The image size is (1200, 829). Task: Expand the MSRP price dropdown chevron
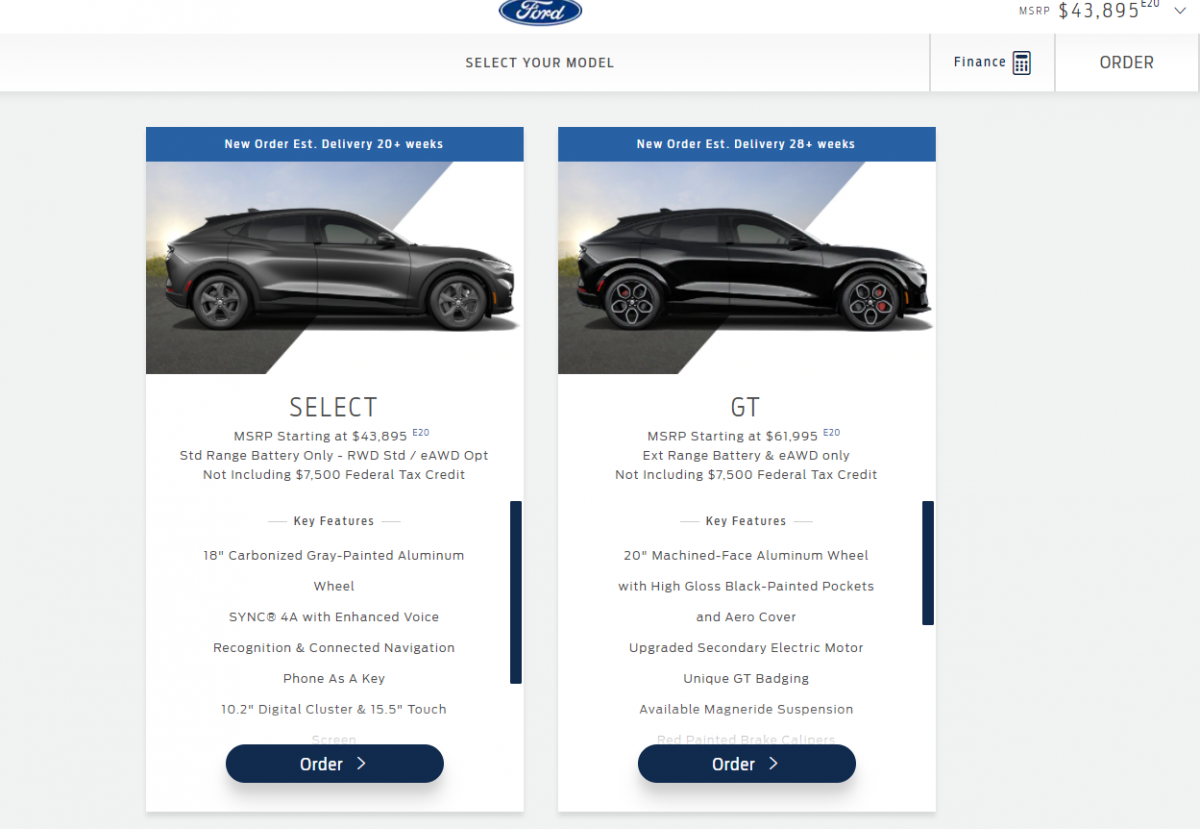(x=1180, y=12)
